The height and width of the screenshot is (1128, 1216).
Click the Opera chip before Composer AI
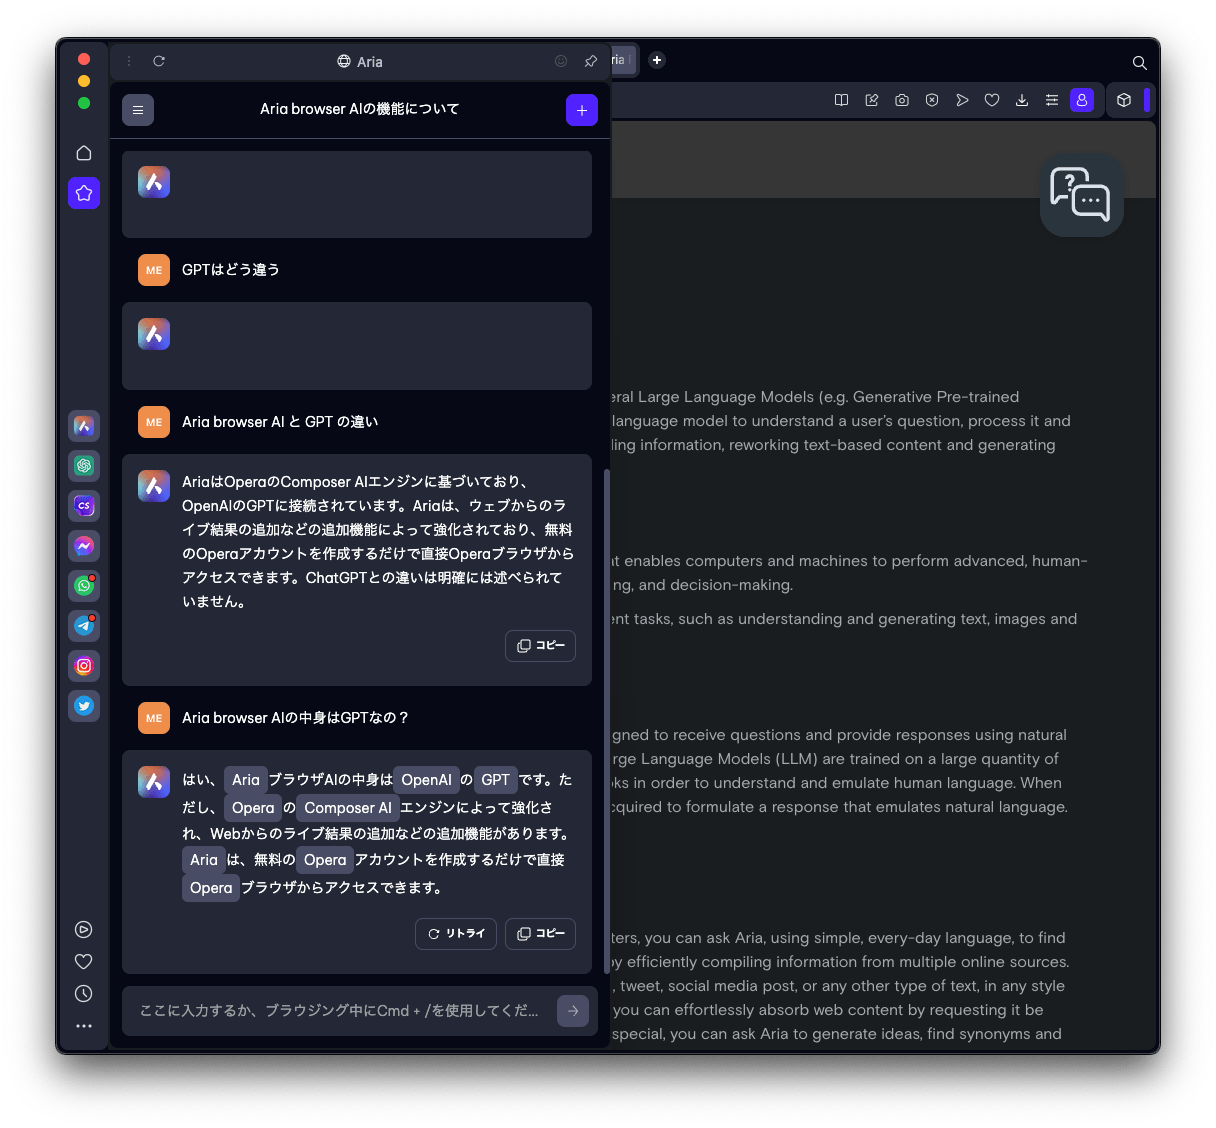pos(253,808)
